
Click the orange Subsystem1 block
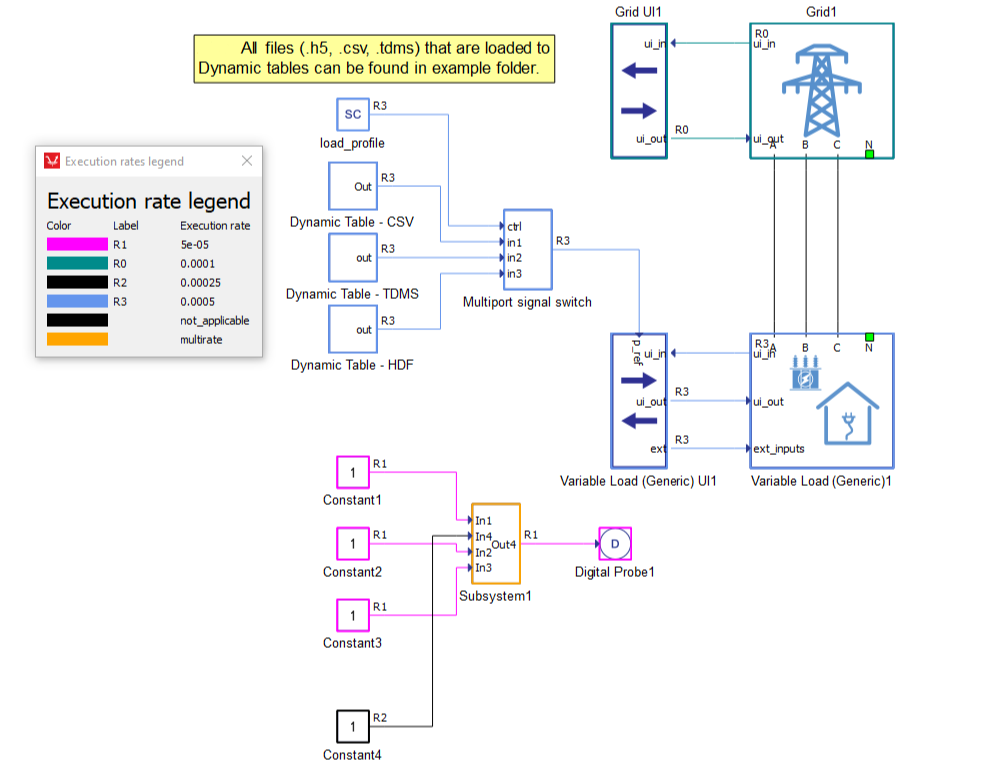[495, 543]
